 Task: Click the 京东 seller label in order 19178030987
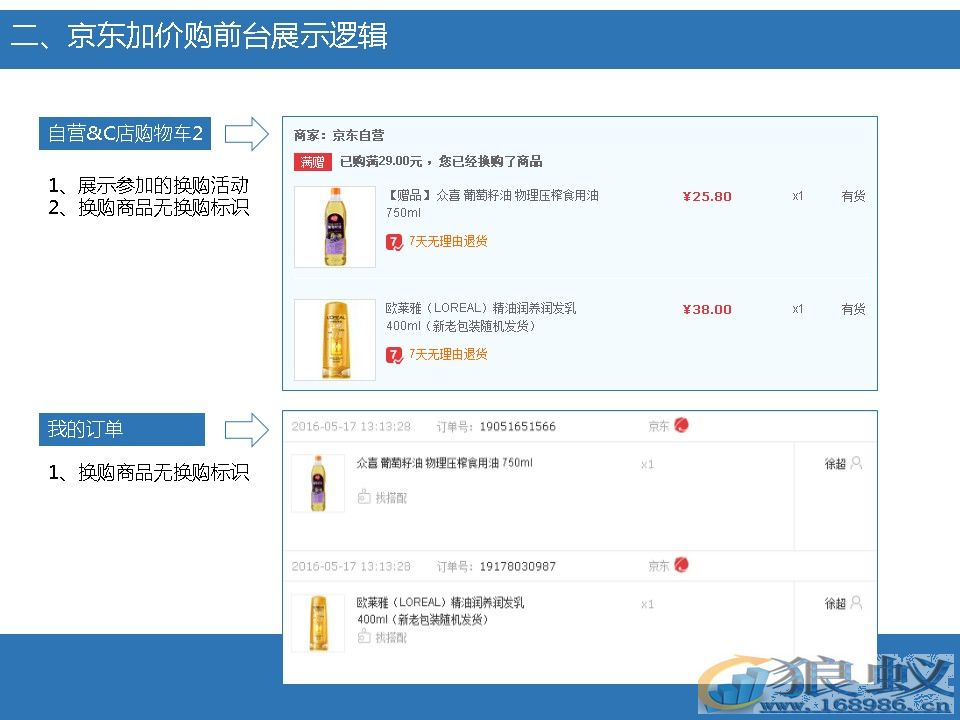(x=659, y=566)
